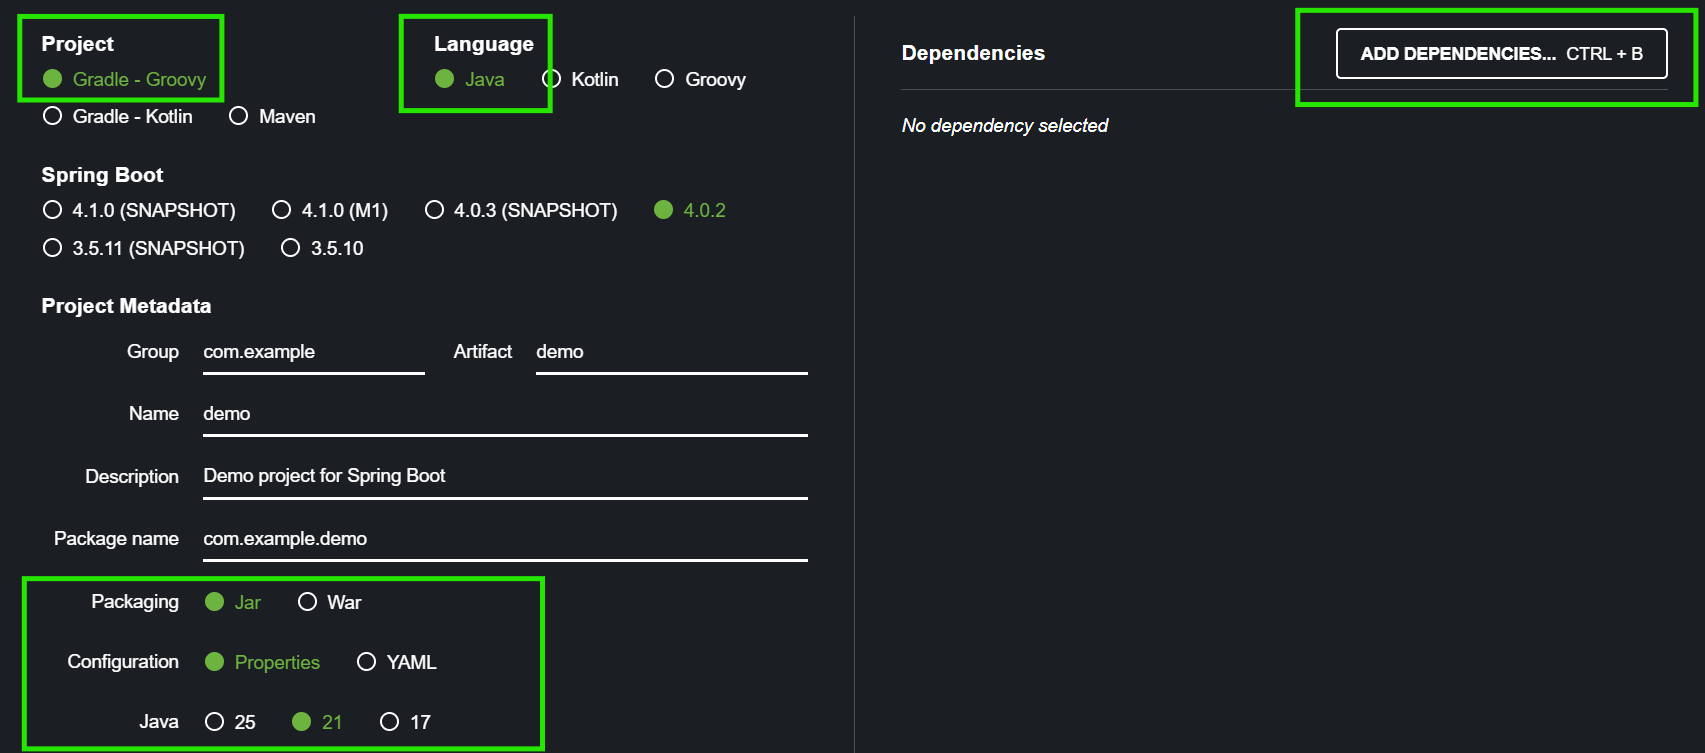Choose Gradle - Kotlin as project type
This screenshot has width=1705, height=753.
[117, 116]
